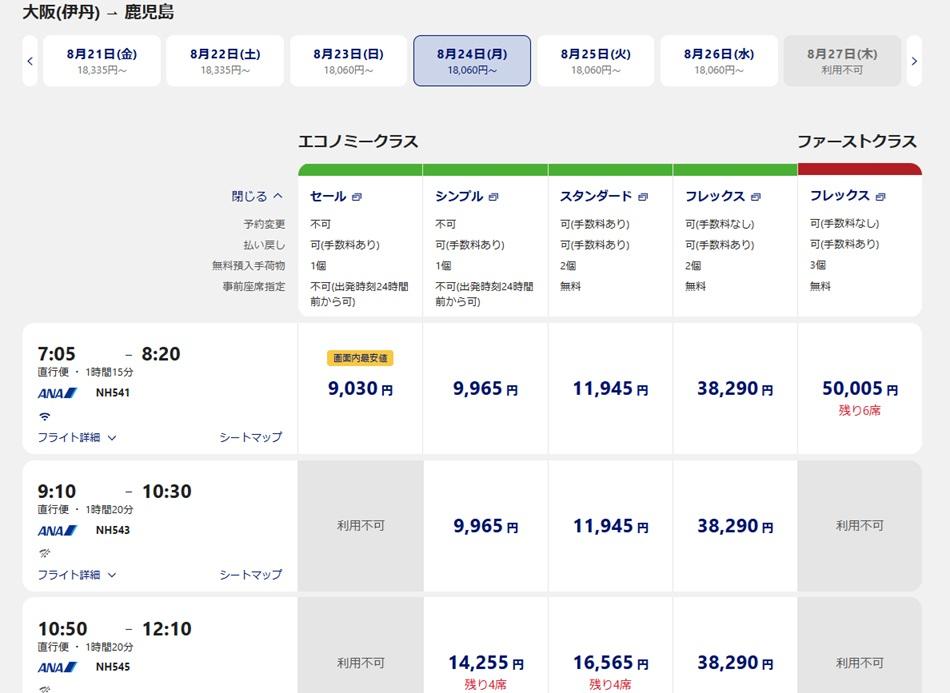
Task: Open シートマップ for flight NH543
Action: pos(251,574)
